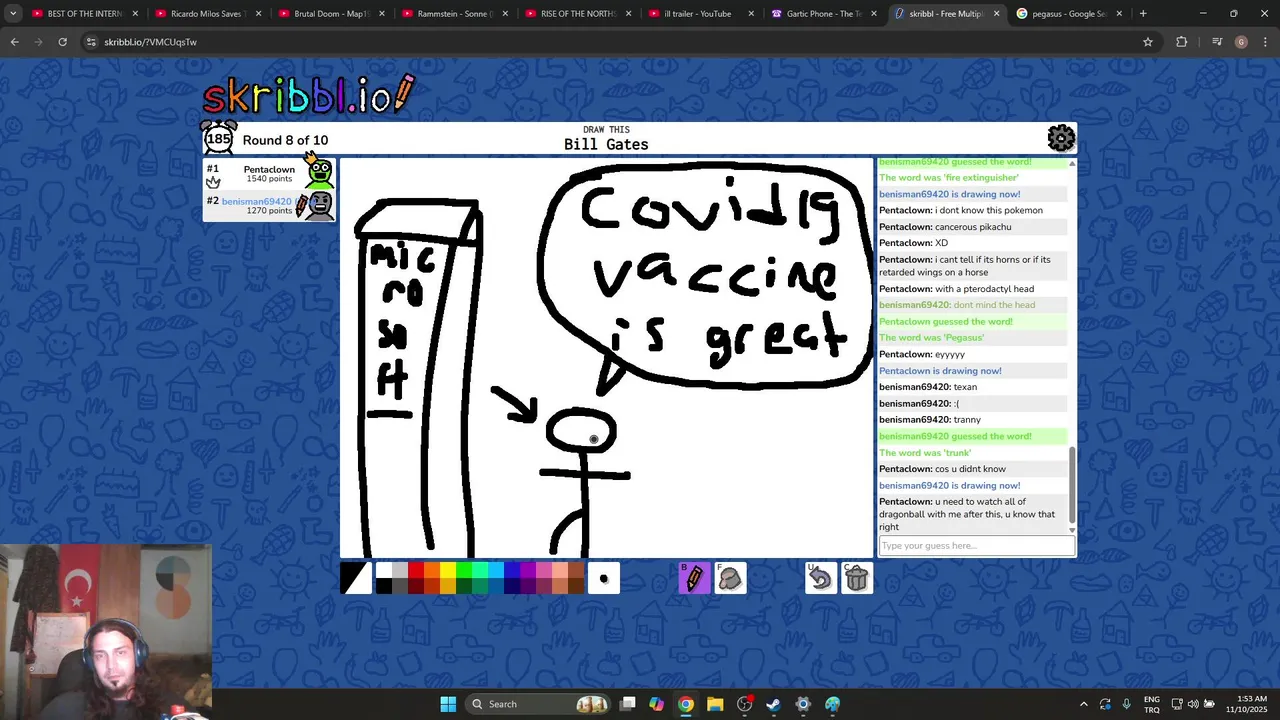Show hidden system tray icons chevron

point(1083,704)
